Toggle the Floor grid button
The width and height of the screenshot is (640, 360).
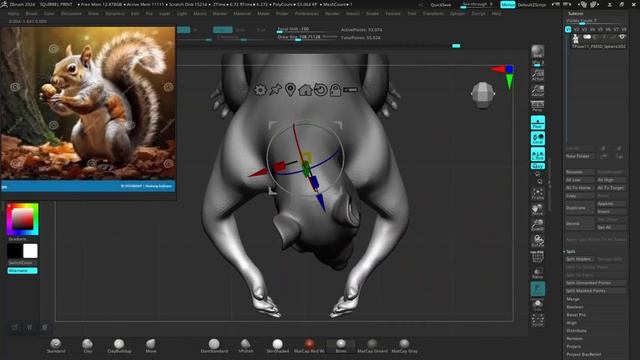coord(538,123)
